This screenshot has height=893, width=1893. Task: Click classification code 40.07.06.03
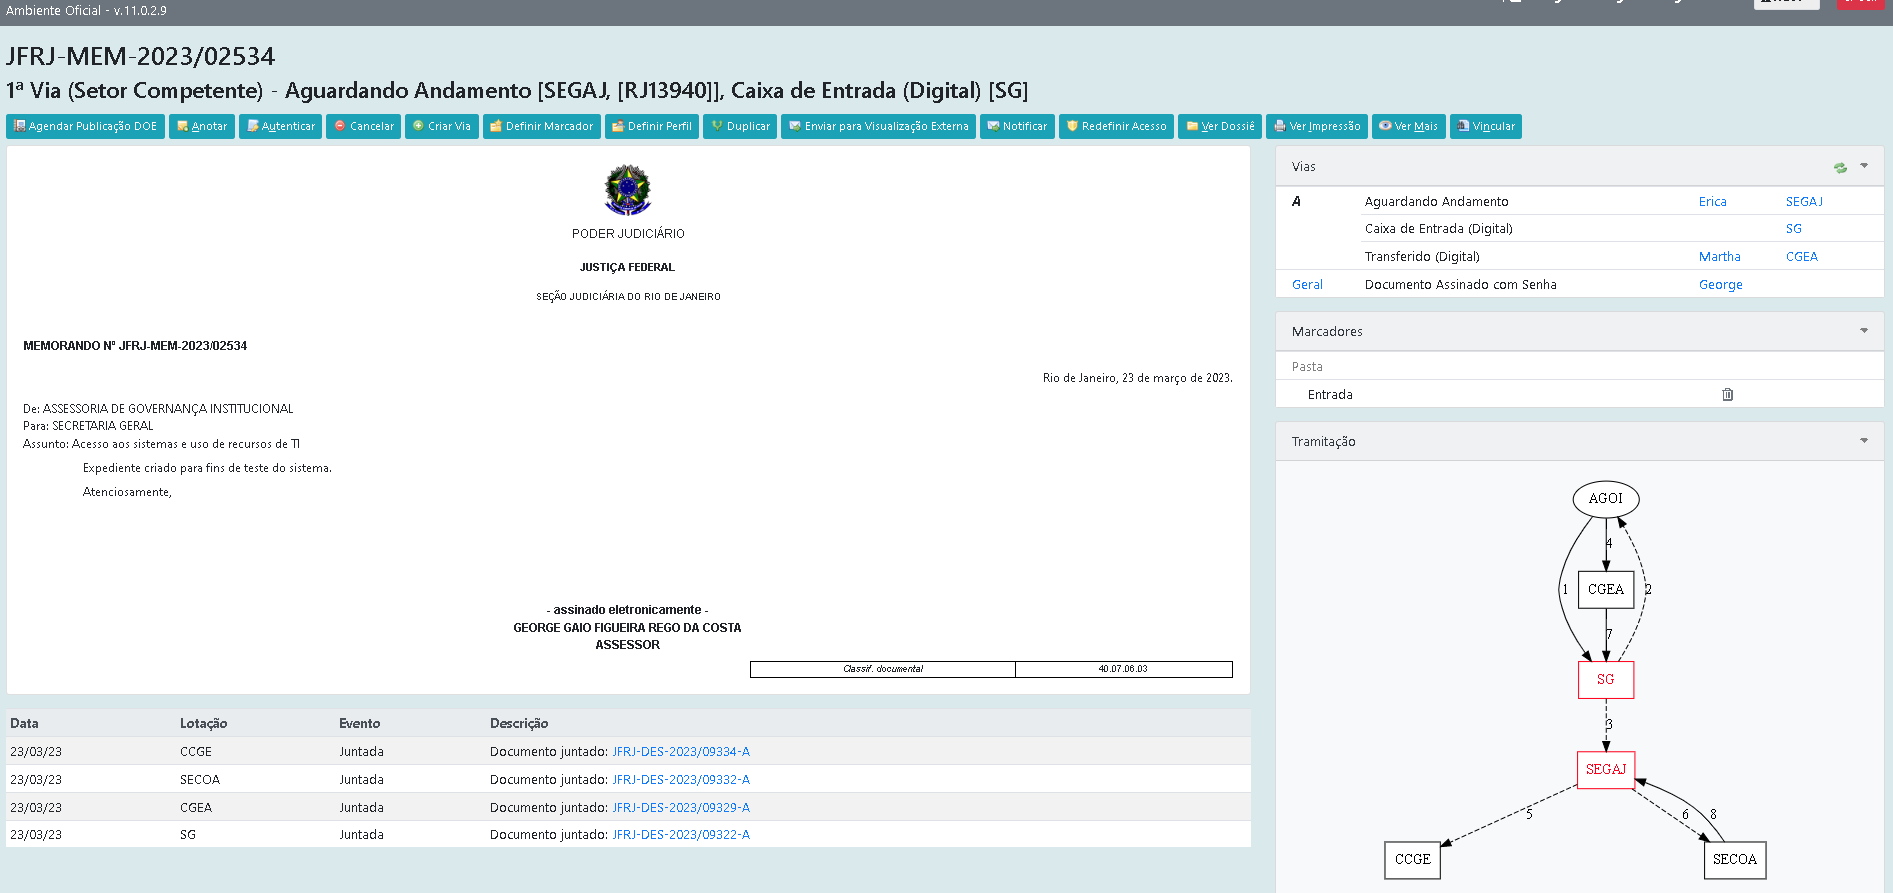1123,669
